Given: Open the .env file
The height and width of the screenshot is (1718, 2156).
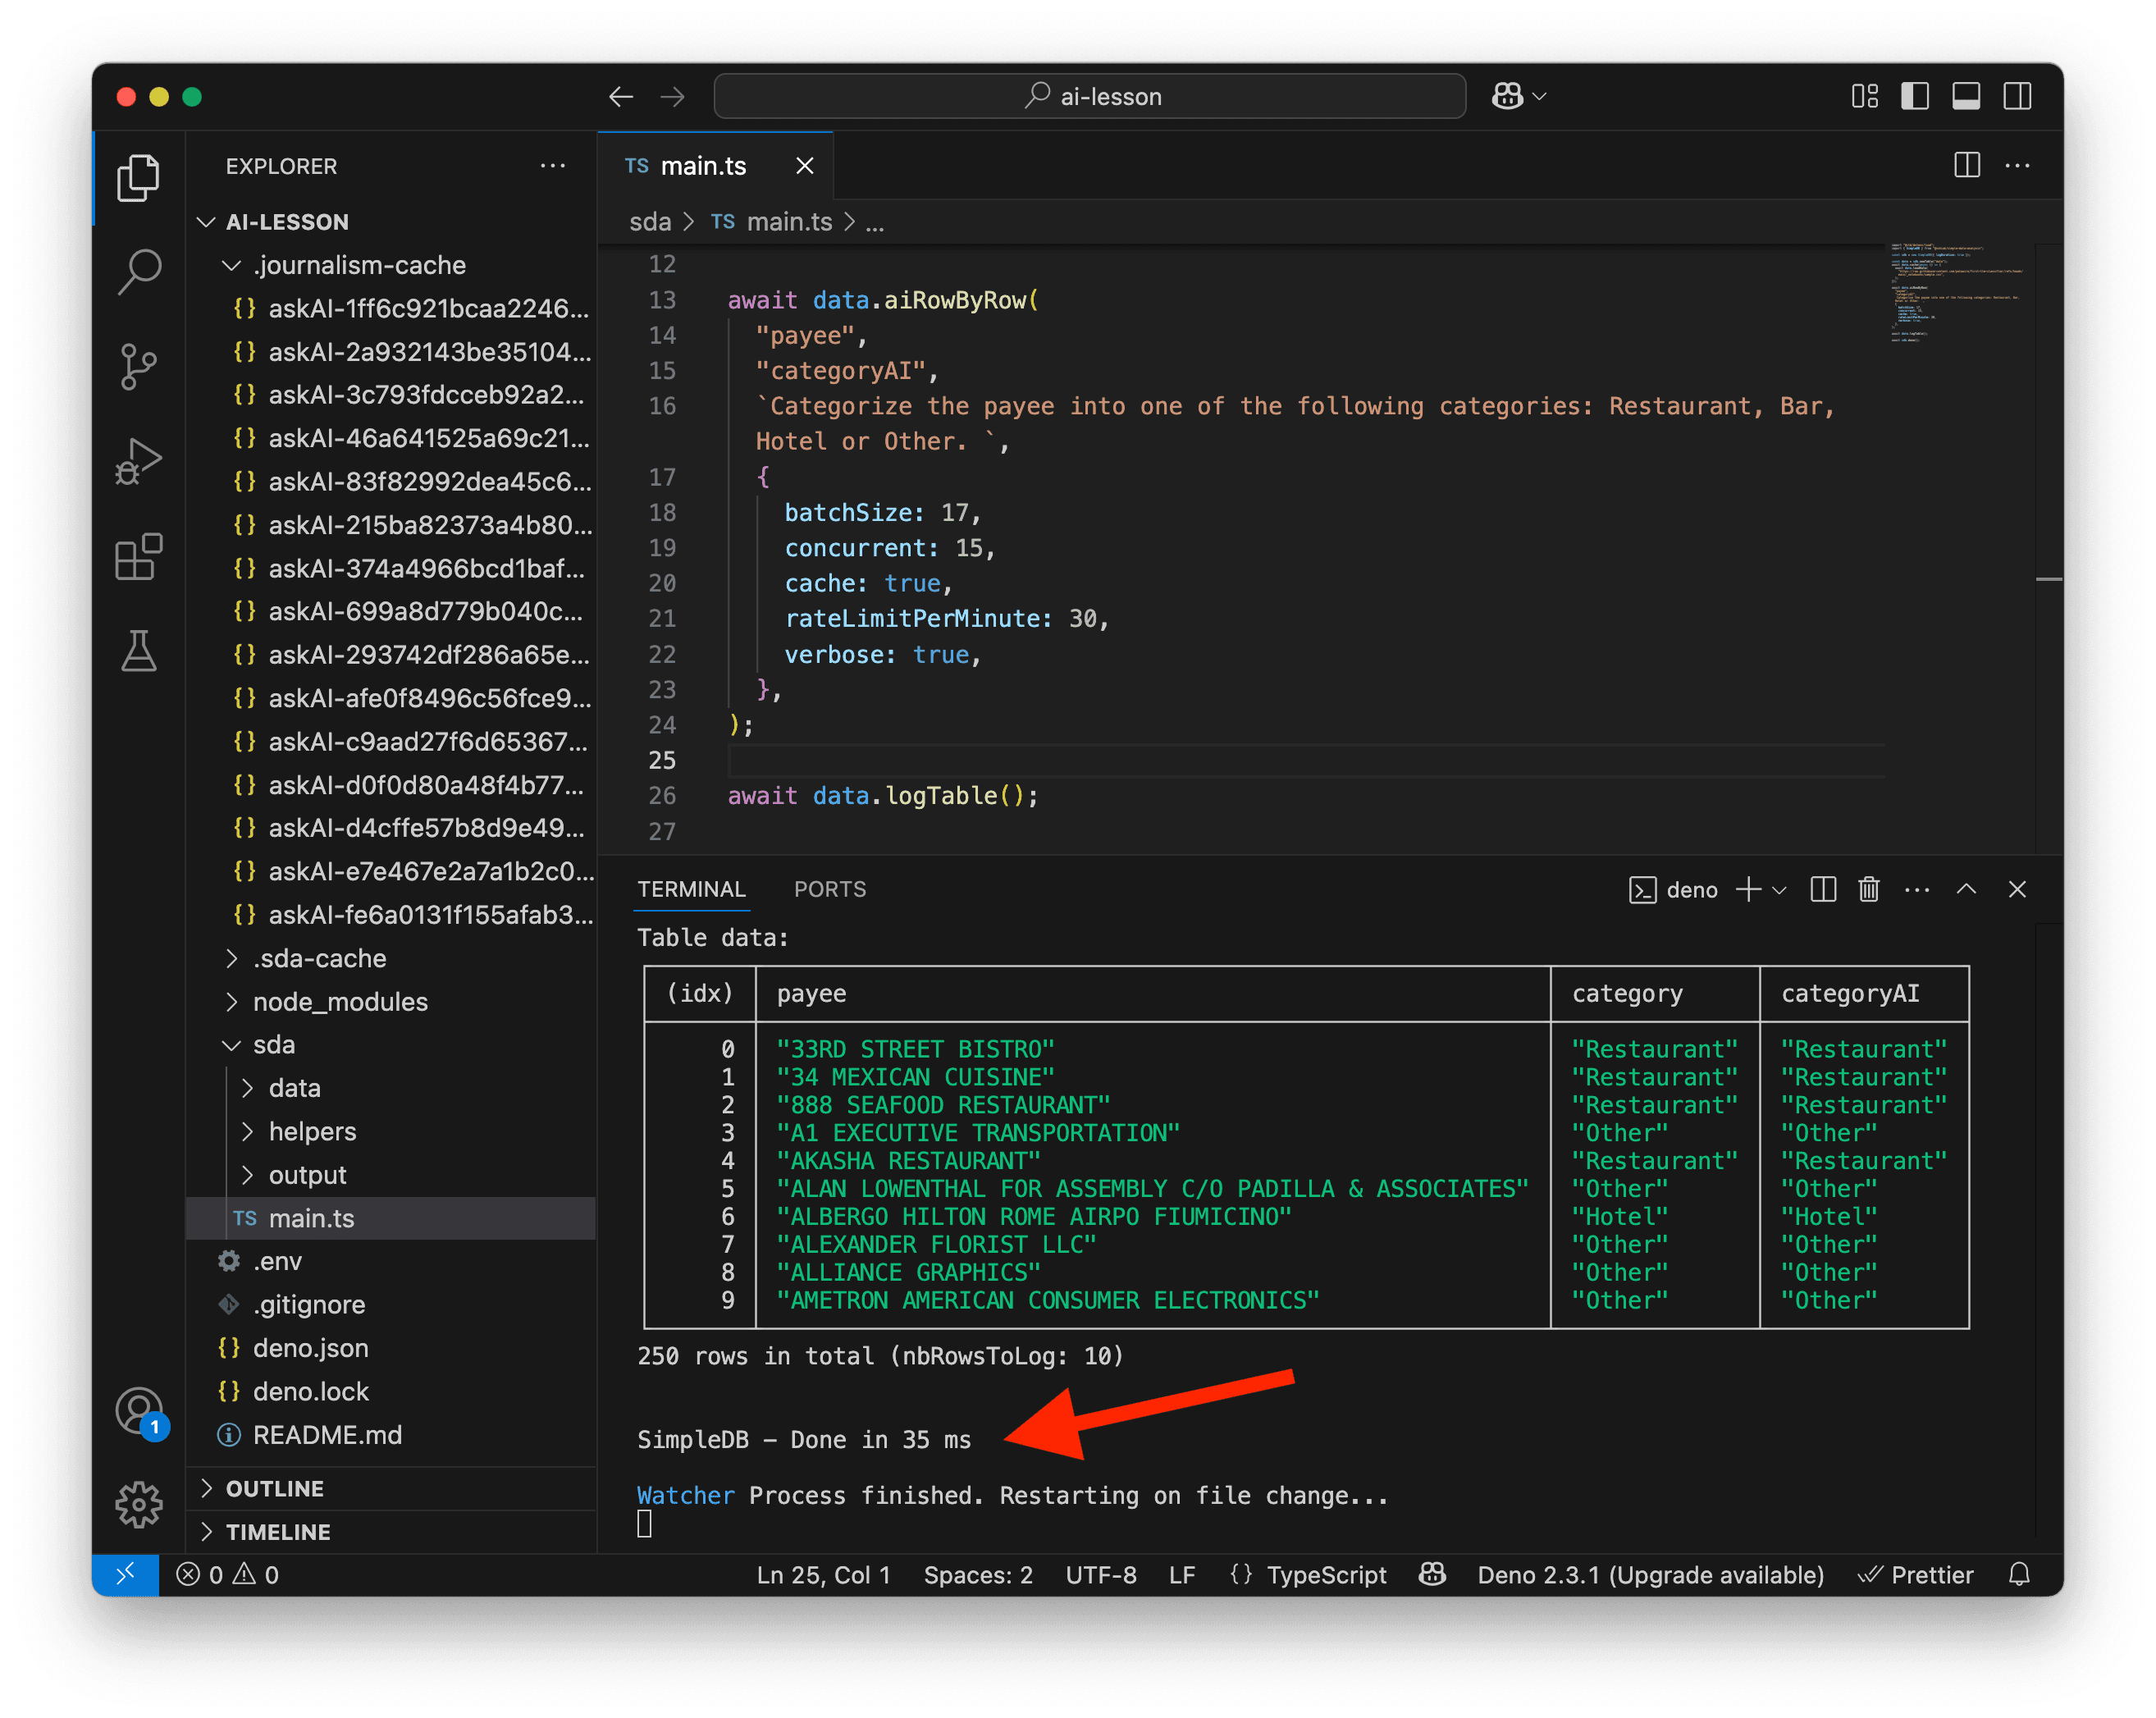Looking at the screenshot, I should pyautogui.click(x=391, y=1261).
